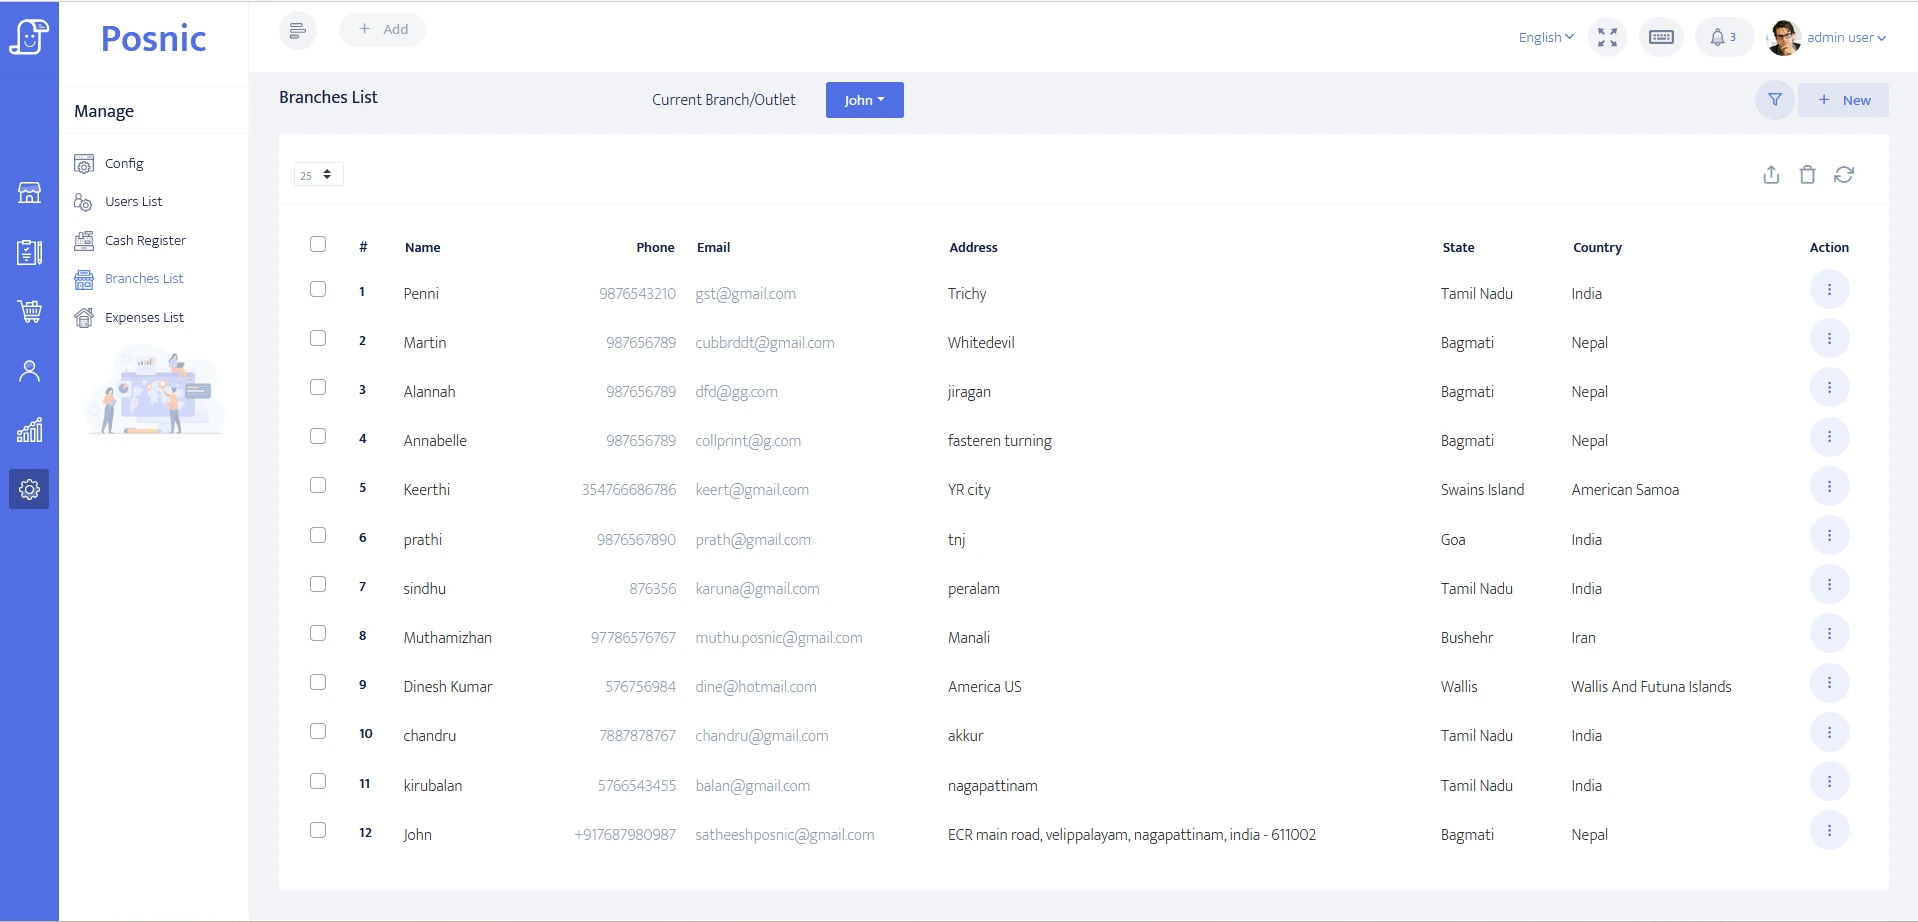This screenshot has height=922, width=1918.
Task: Expand the English language dropdown
Action: pos(1545,38)
